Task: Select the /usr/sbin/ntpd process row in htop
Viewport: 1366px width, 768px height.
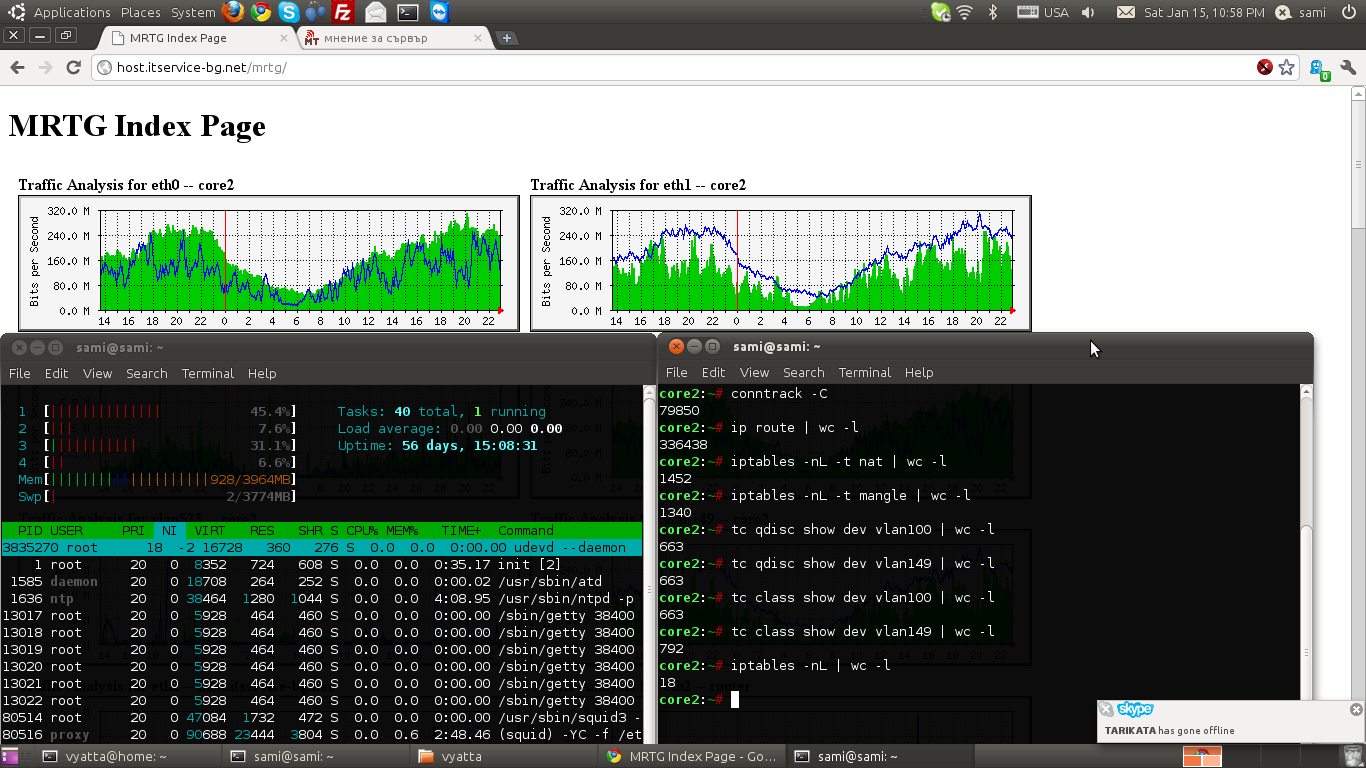Action: [x=320, y=598]
